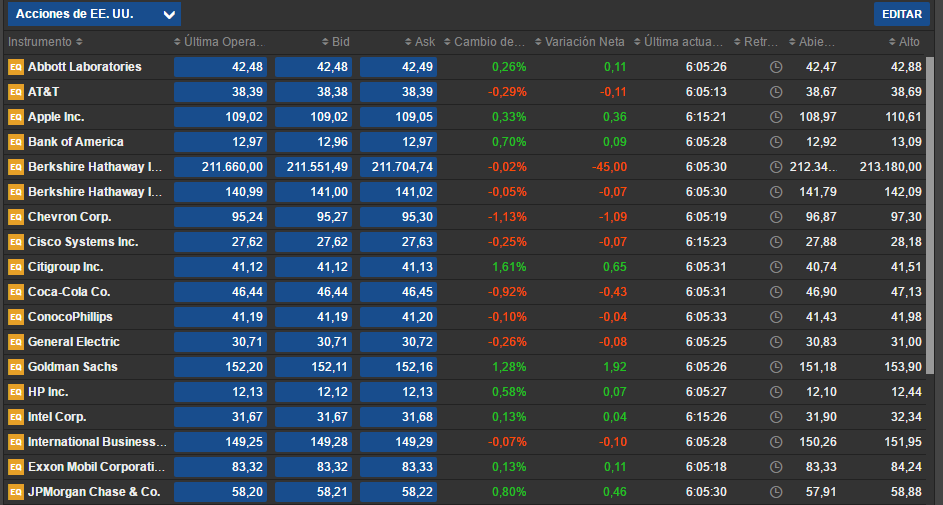Click AT&T ask price 38,39
The image size is (943, 505).
398,92
